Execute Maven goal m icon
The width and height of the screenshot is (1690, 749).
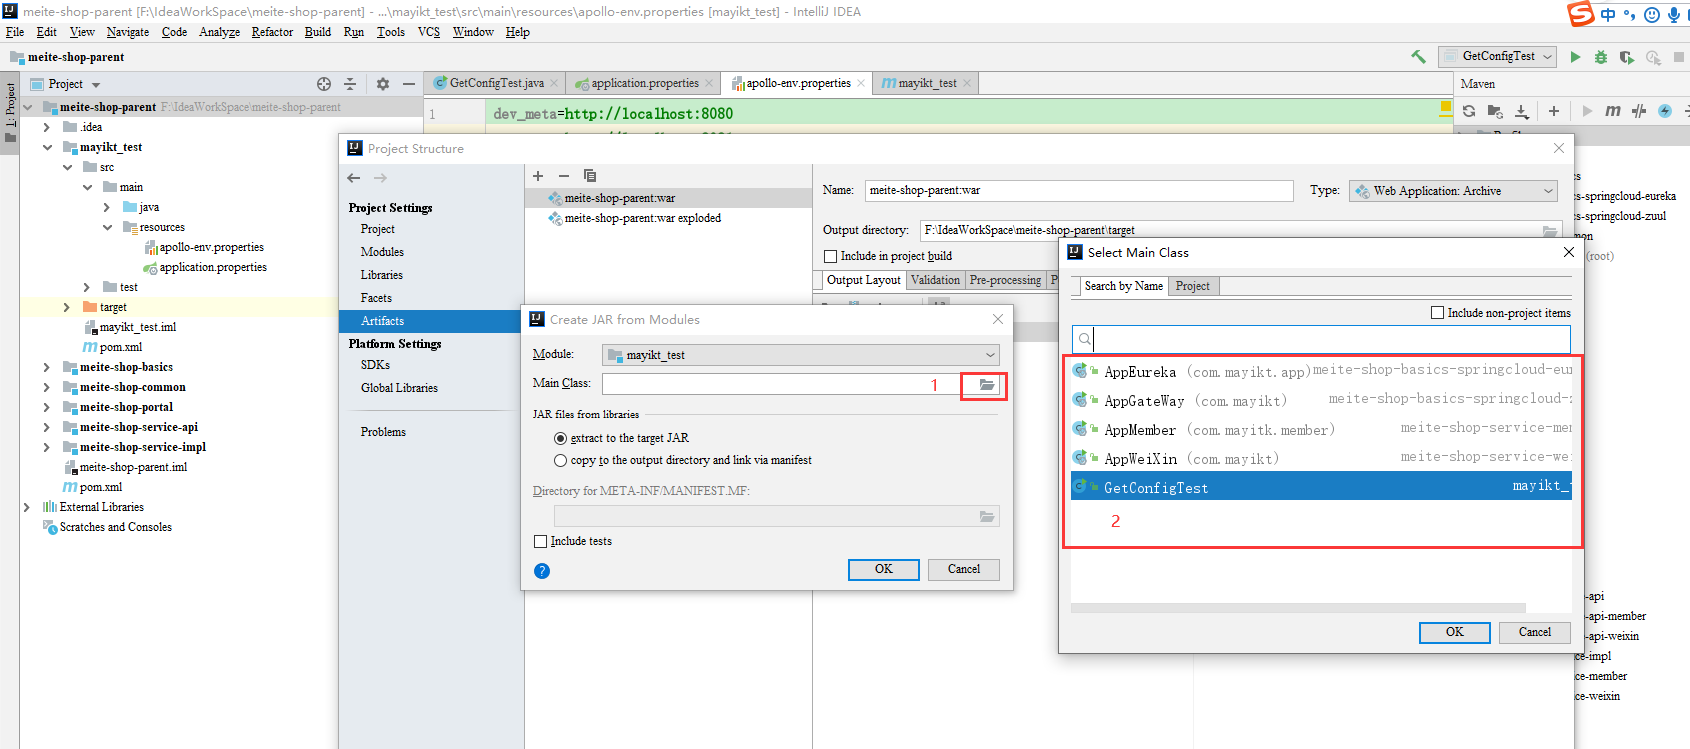[x=1613, y=111]
